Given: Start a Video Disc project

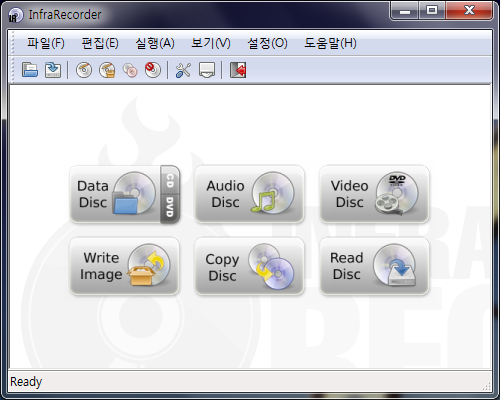Looking at the screenshot, I should [x=374, y=194].
